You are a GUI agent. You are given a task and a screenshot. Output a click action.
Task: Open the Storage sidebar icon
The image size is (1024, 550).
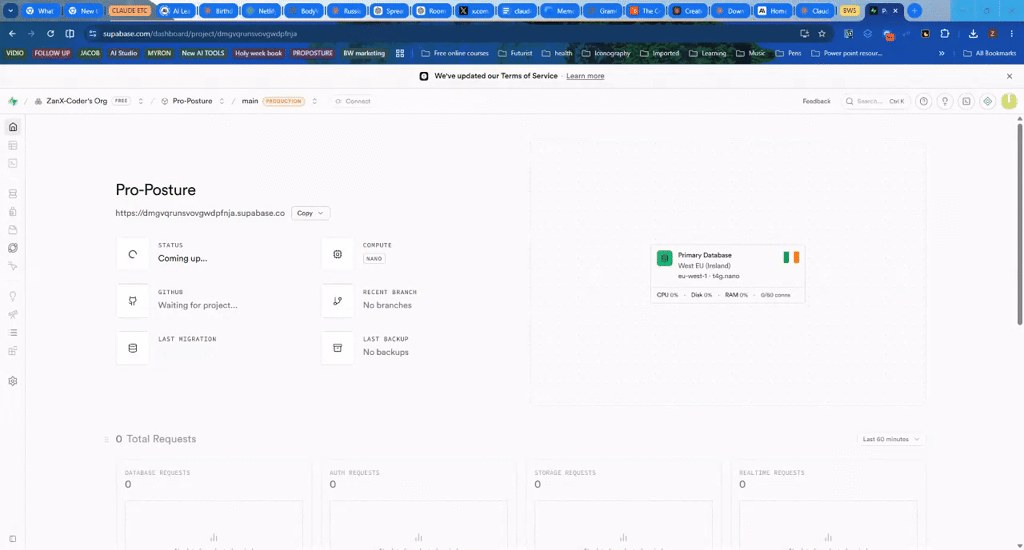12,230
